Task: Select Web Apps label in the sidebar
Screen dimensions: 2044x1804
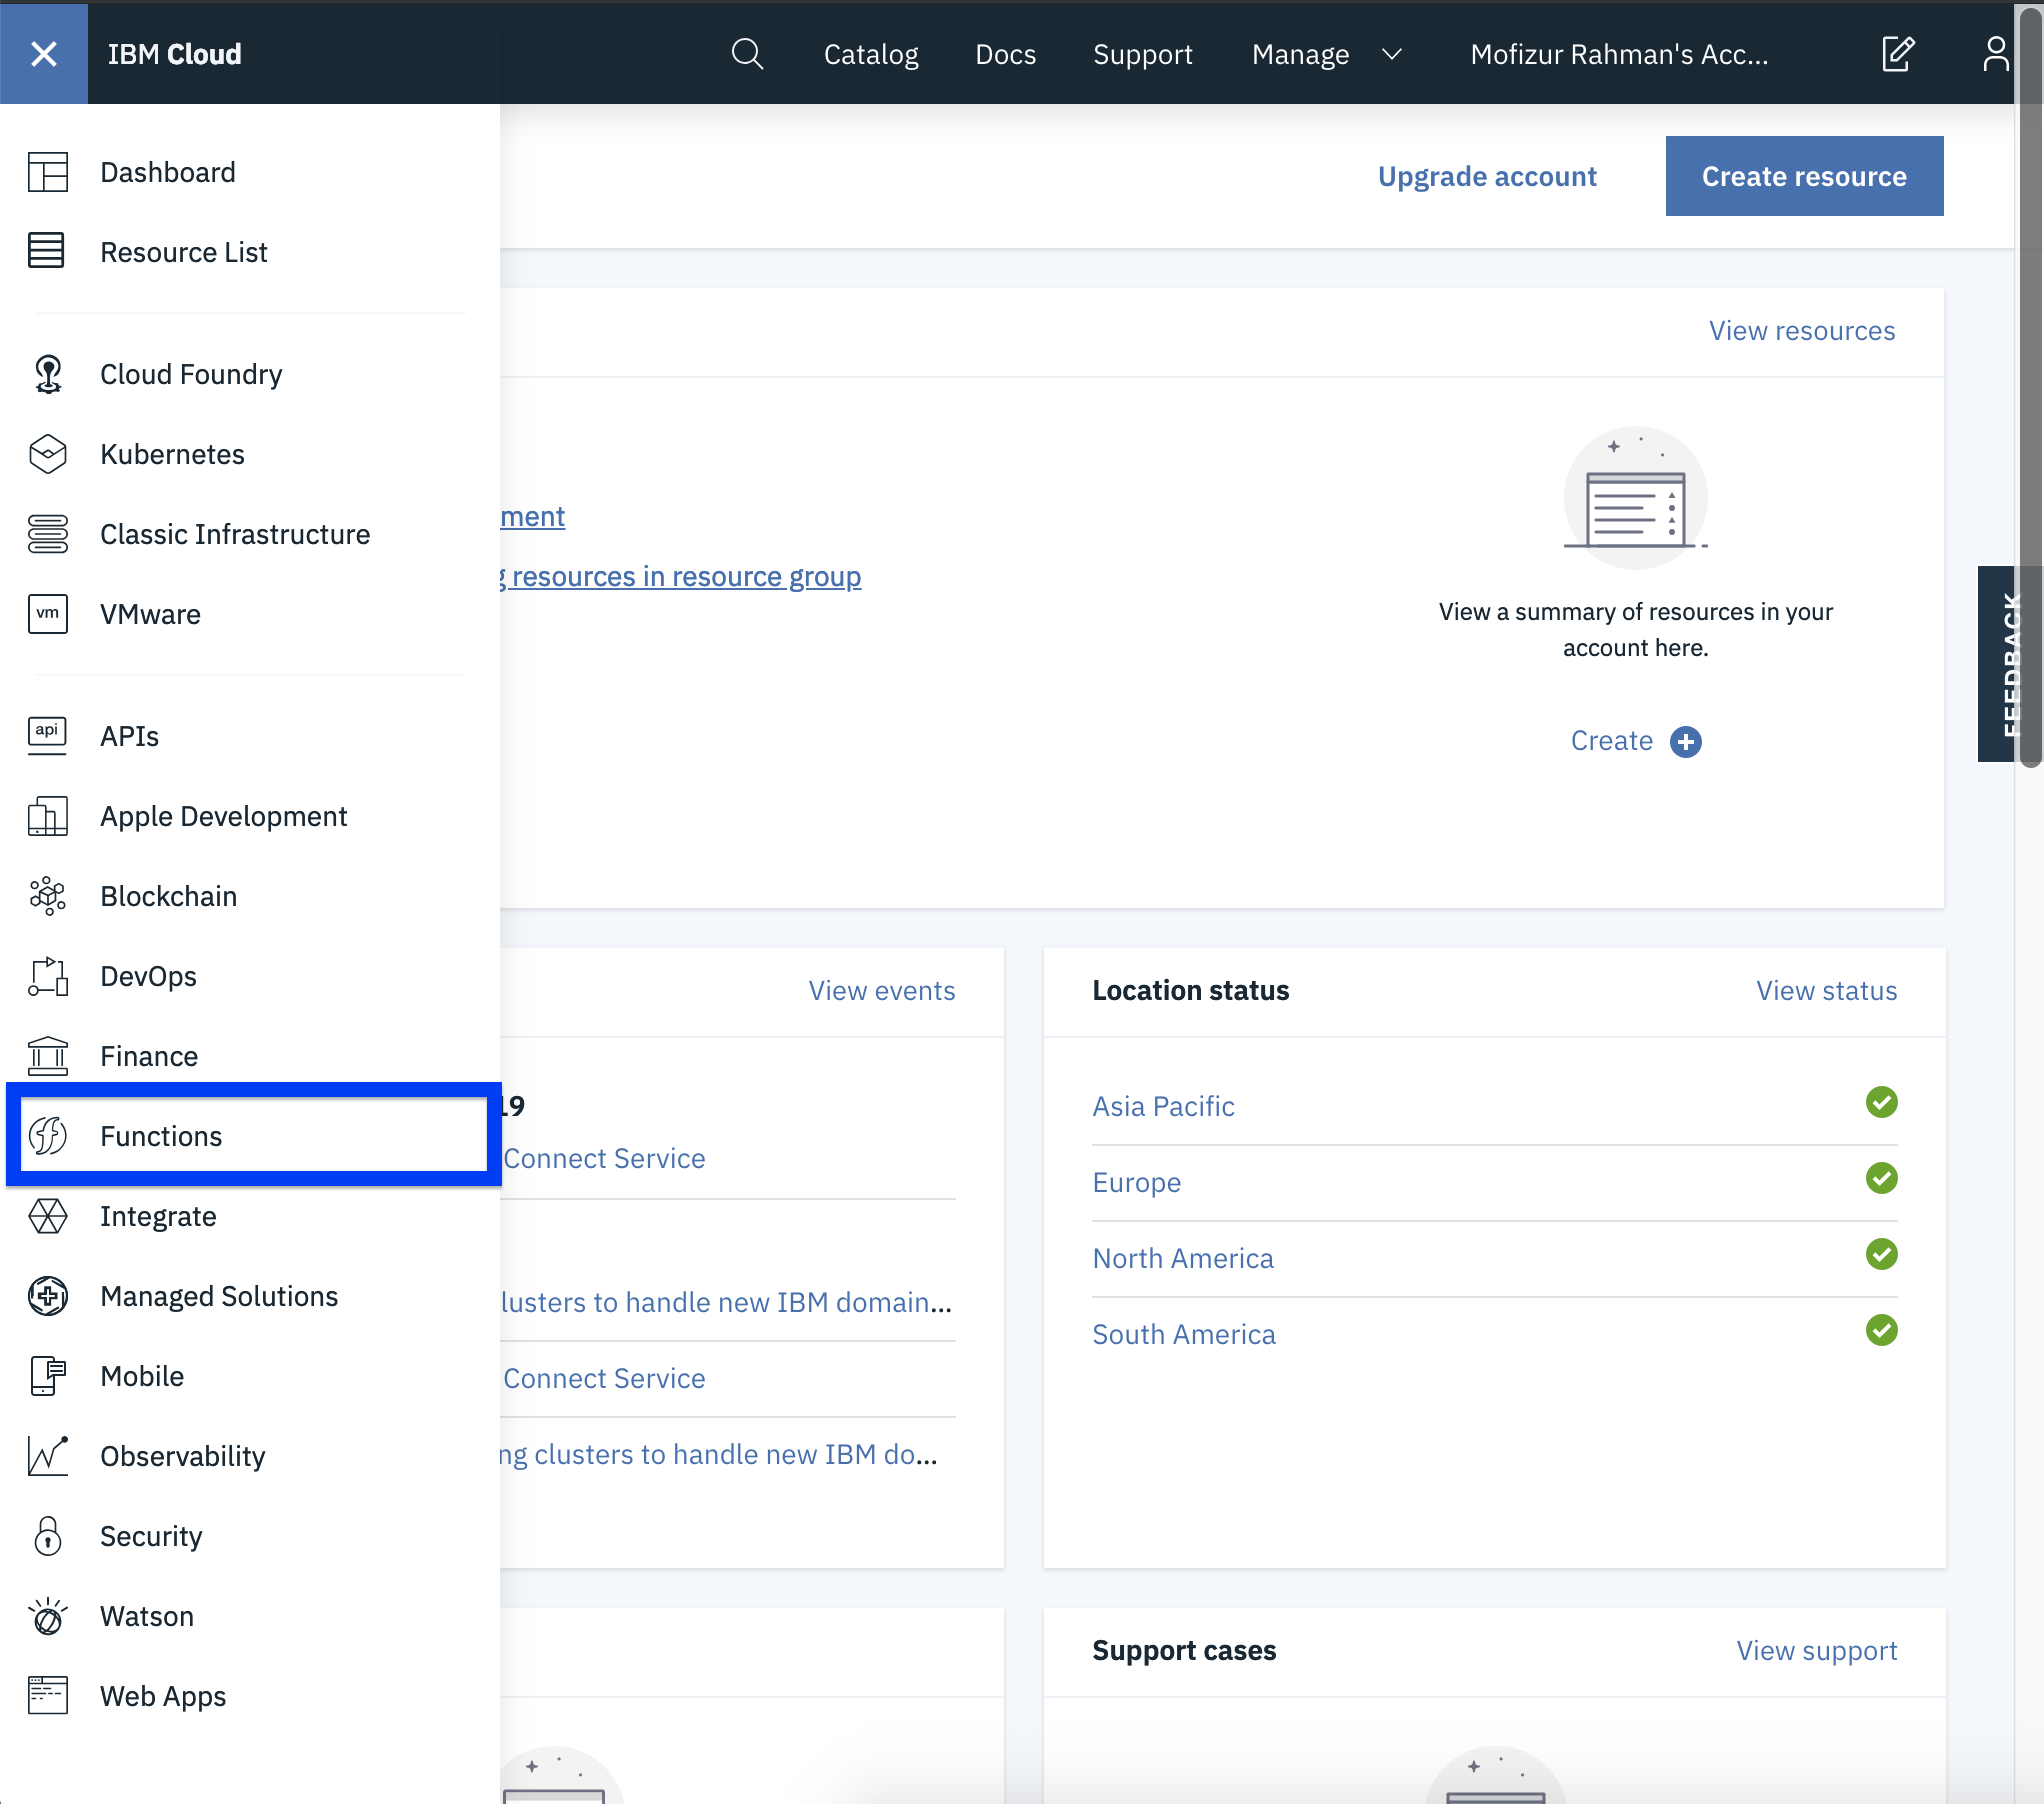Action: pos(163,1696)
